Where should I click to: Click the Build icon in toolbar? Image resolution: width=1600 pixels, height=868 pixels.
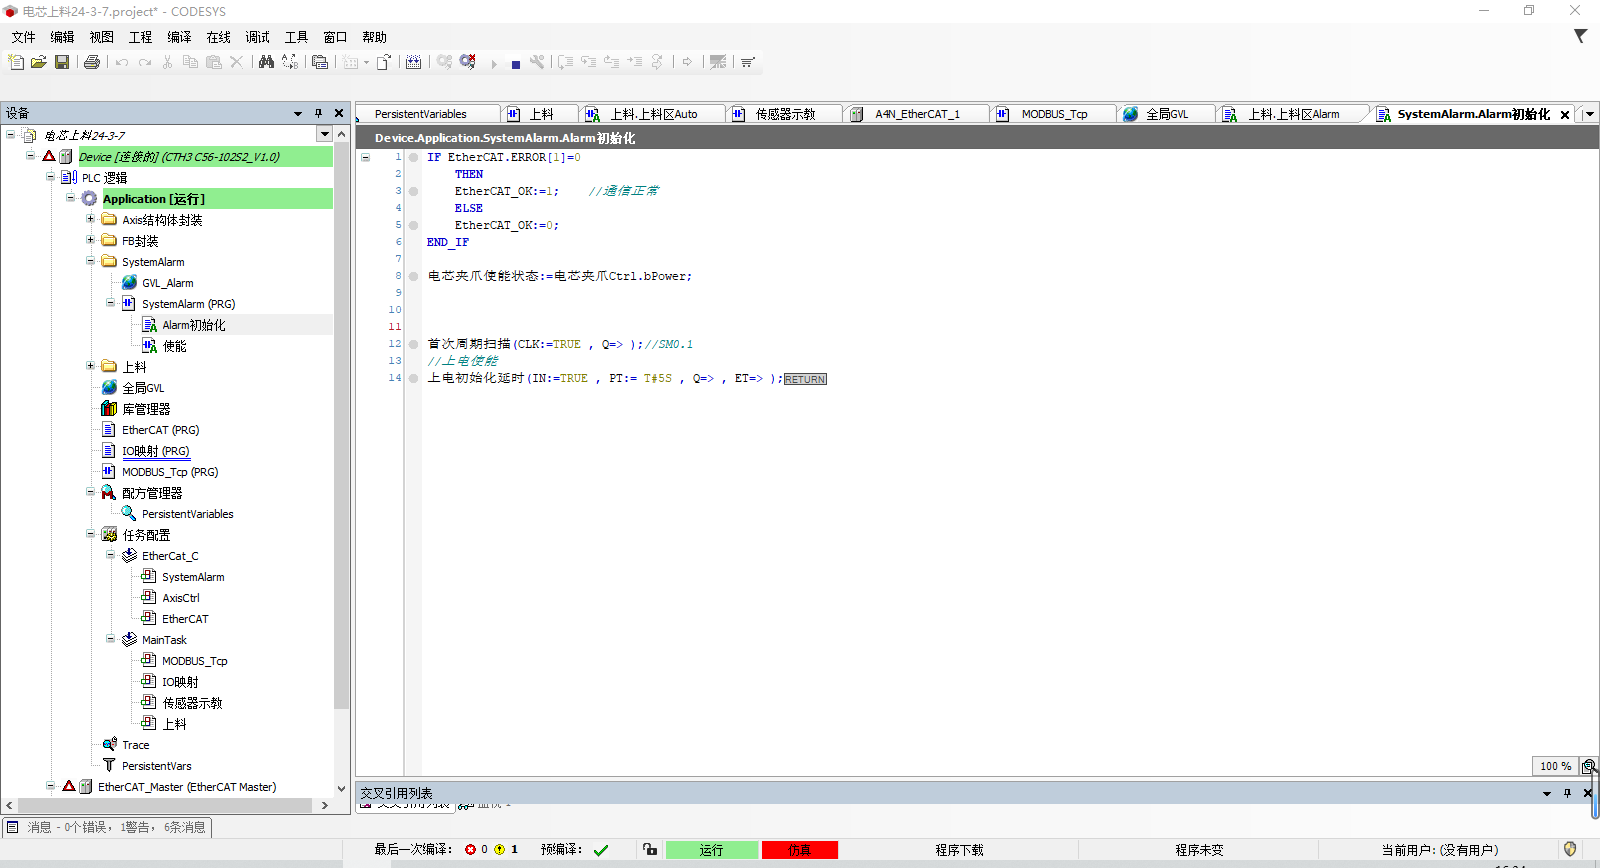coord(413,62)
